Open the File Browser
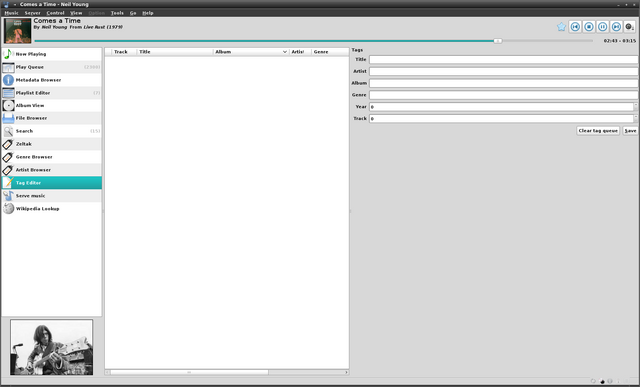 tap(51, 118)
